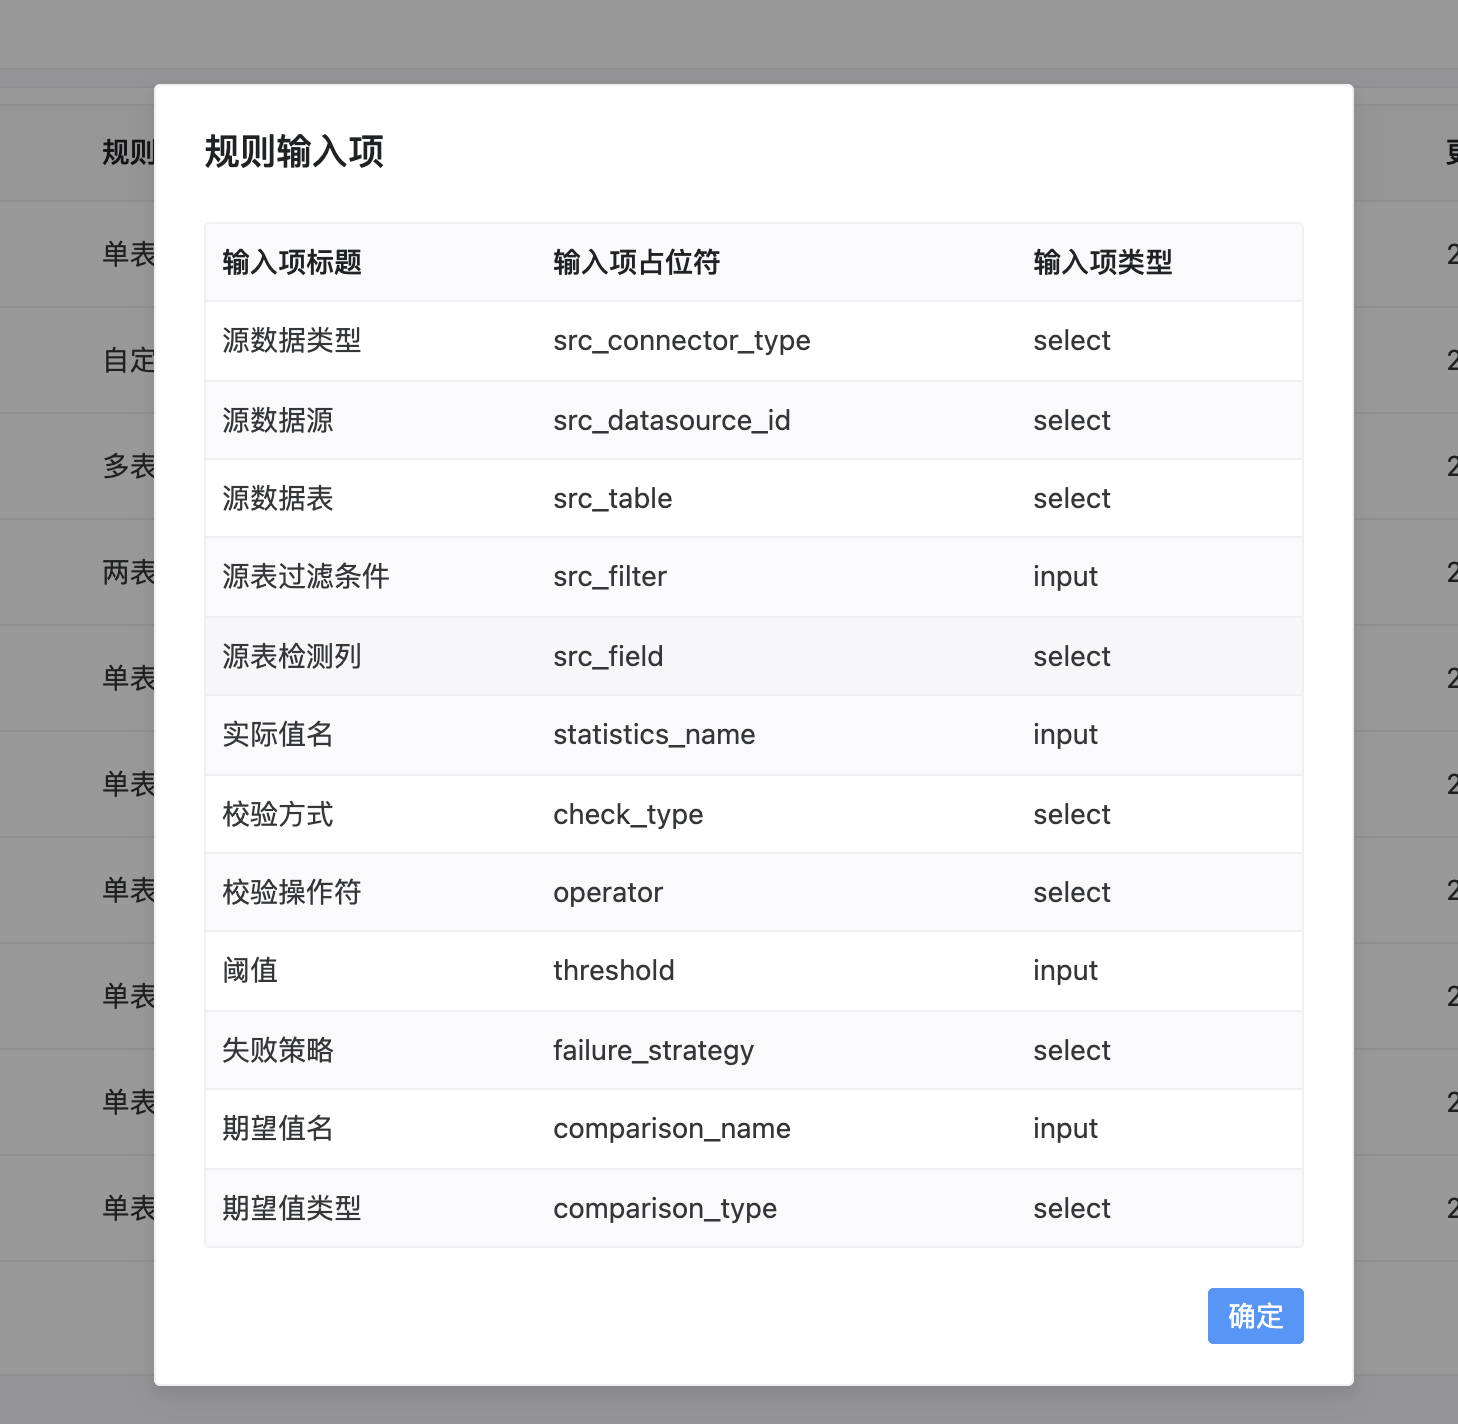This screenshot has height=1424, width=1458.
Task: Click input type in threshold row
Action: [x=1065, y=971]
